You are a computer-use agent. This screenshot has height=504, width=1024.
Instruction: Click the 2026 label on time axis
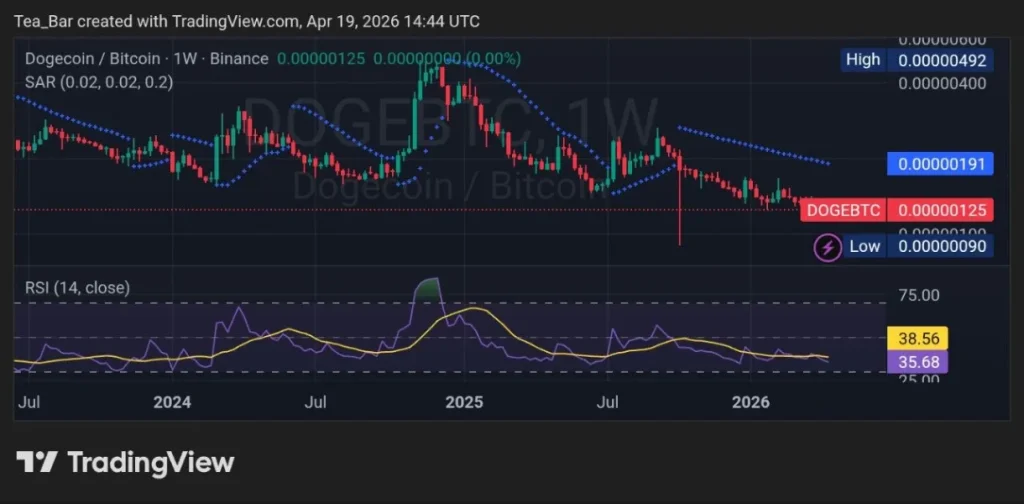point(751,402)
